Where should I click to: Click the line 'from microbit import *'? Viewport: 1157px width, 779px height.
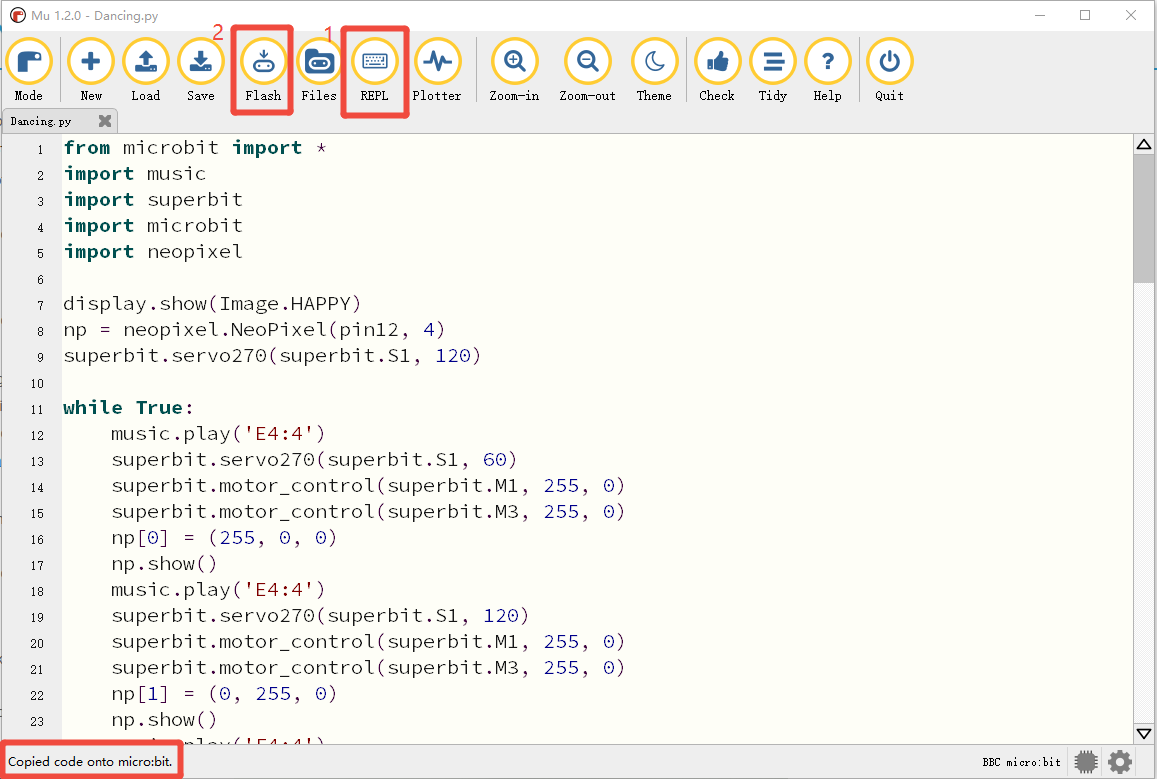[195, 148]
